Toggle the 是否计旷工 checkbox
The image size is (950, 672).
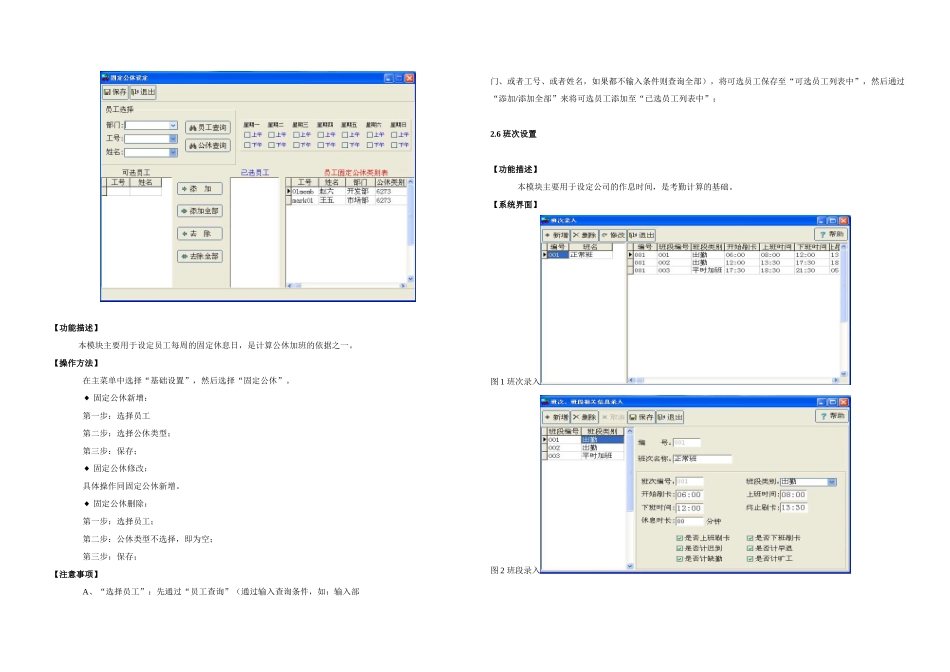click(750, 559)
